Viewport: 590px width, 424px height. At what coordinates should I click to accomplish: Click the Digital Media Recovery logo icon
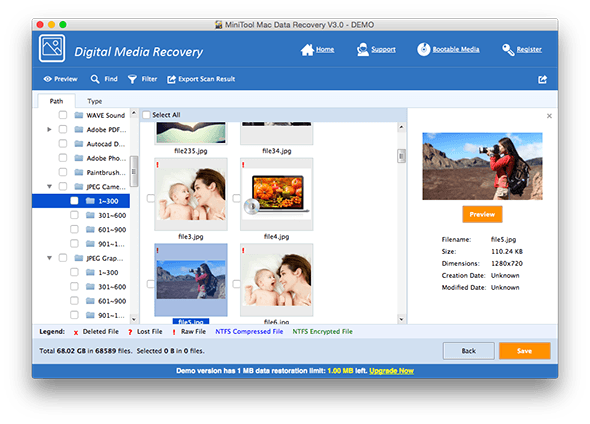click(x=52, y=49)
